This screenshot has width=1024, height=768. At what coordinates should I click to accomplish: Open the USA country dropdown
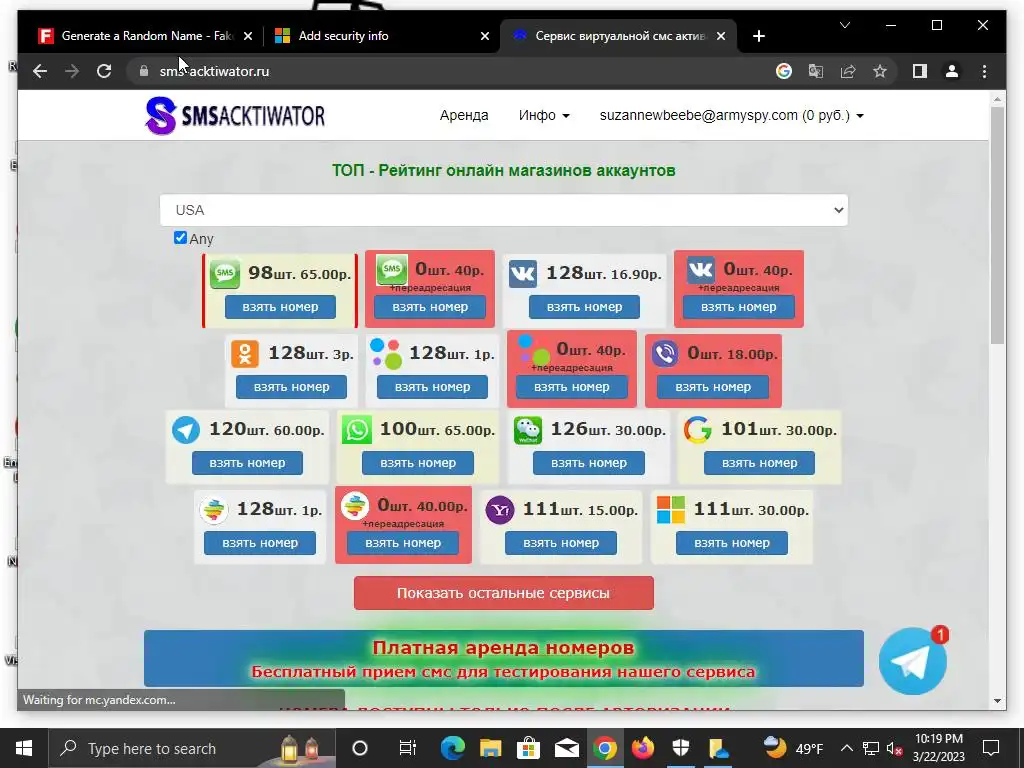click(504, 210)
